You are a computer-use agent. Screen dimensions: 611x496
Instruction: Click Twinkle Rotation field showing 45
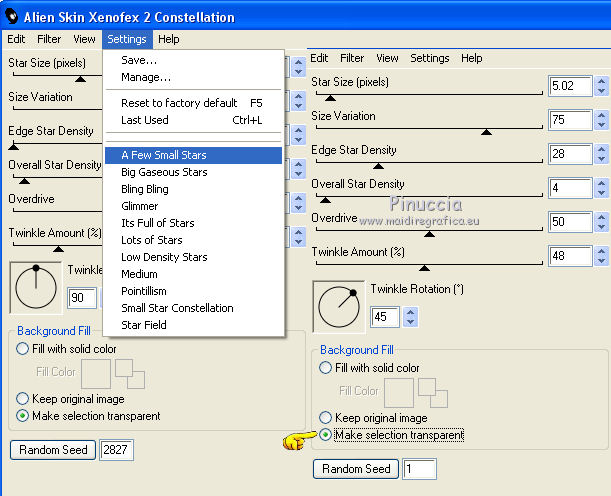tap(385, 317)
